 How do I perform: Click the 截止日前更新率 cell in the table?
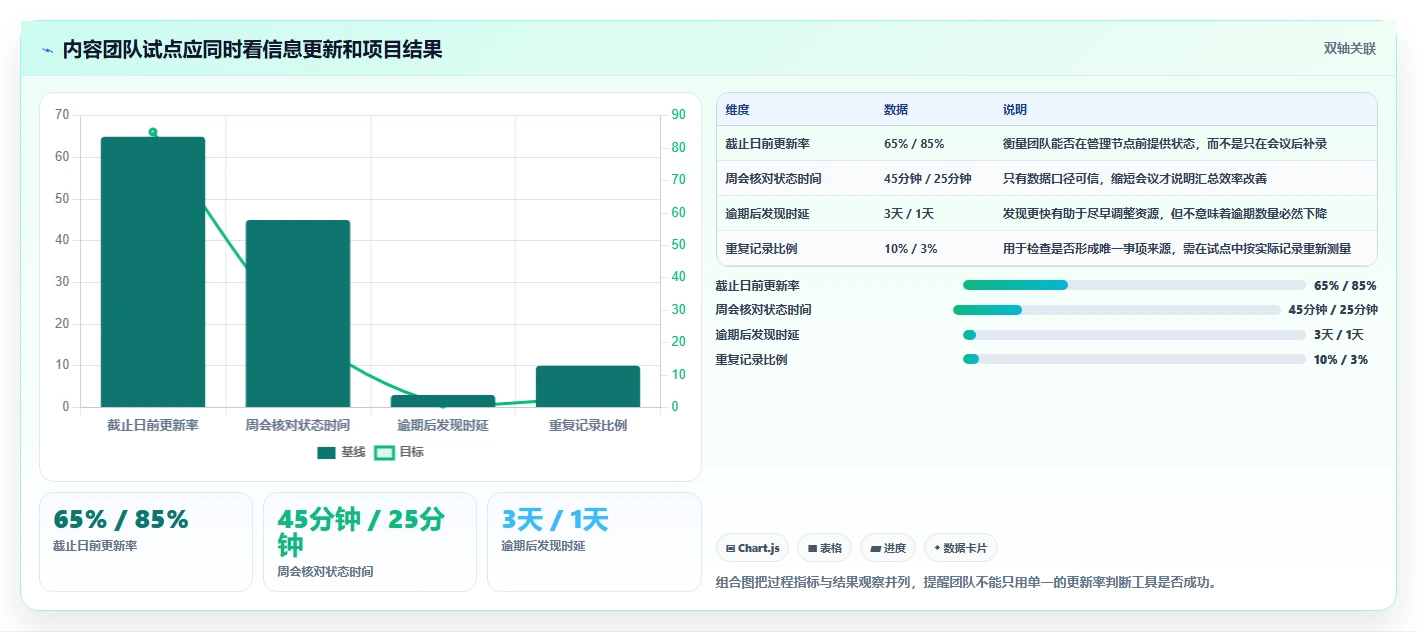(x=767, y=144)
